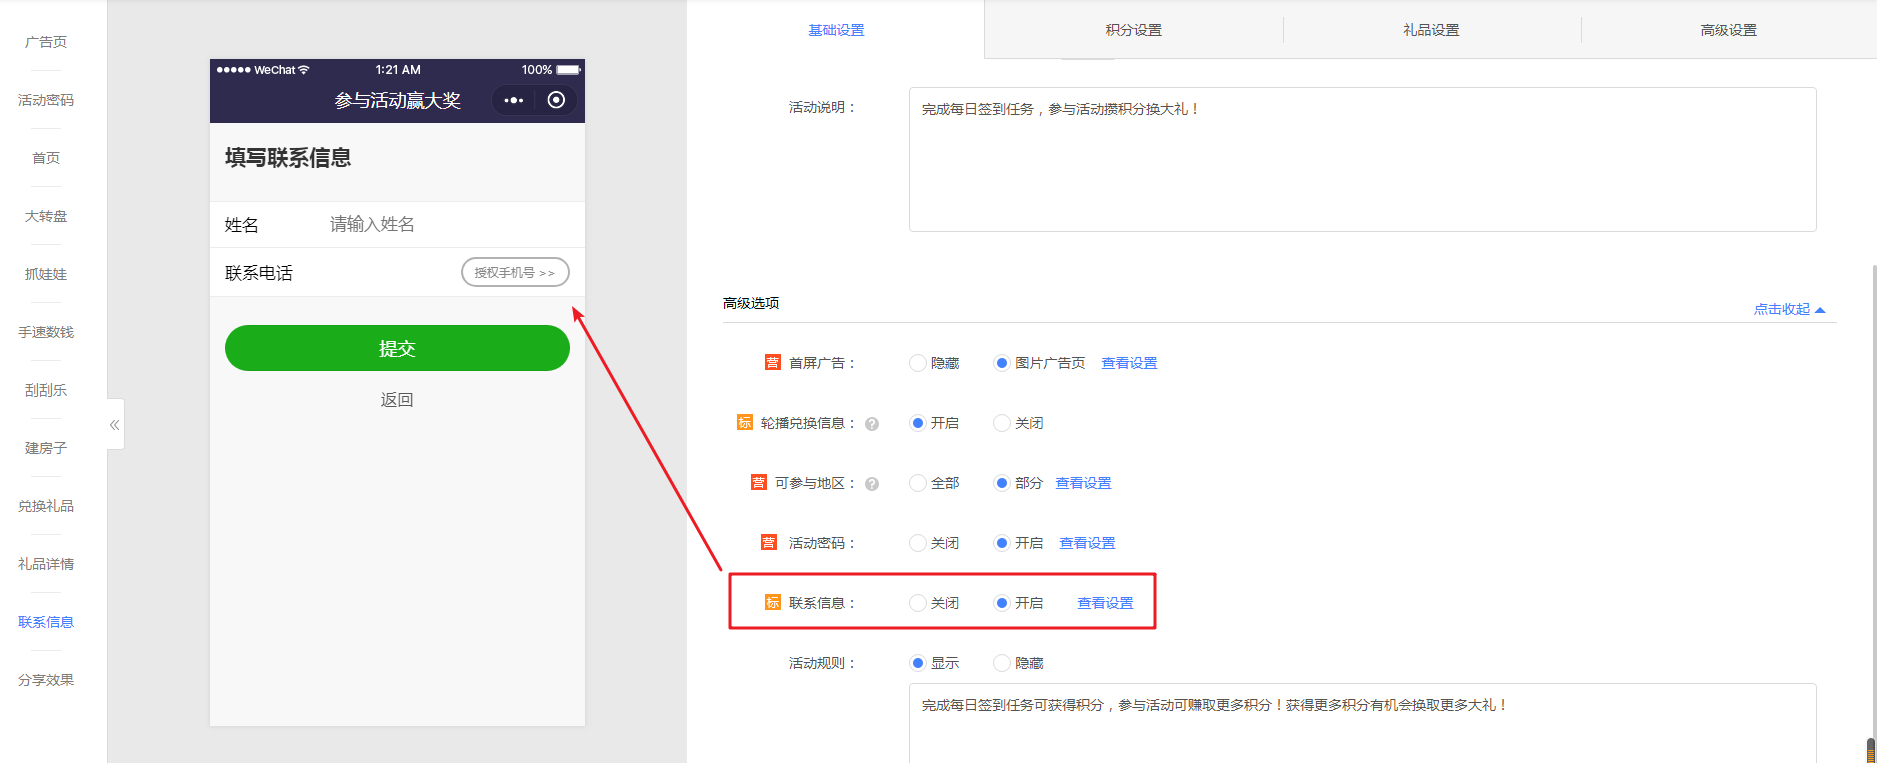Open 礼品详情 in the left sidebar
Screen dimensions: 1877x763
tap(46, 564)
